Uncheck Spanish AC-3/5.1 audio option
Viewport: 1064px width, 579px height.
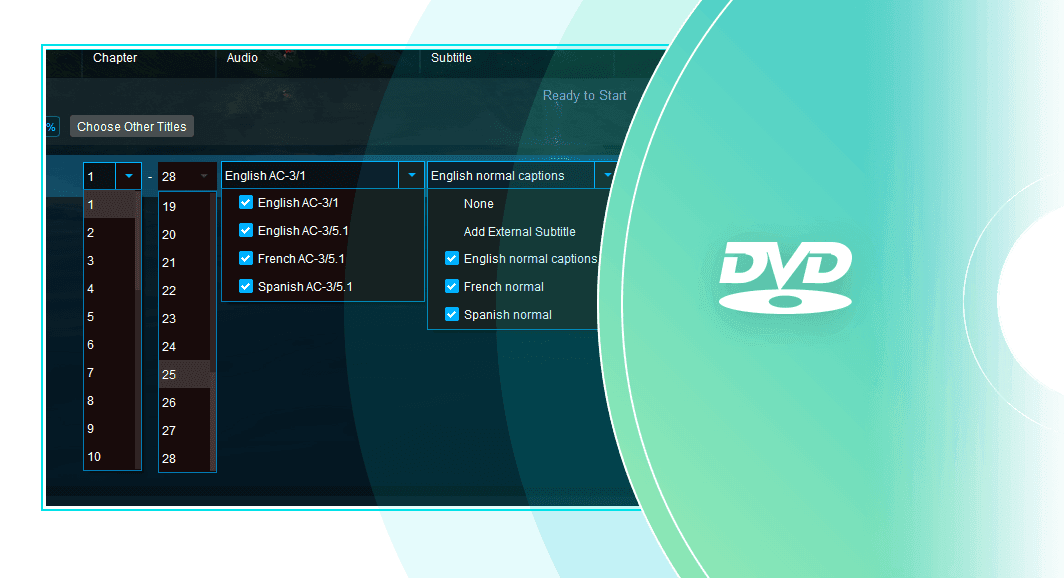[x=246, y=287]
